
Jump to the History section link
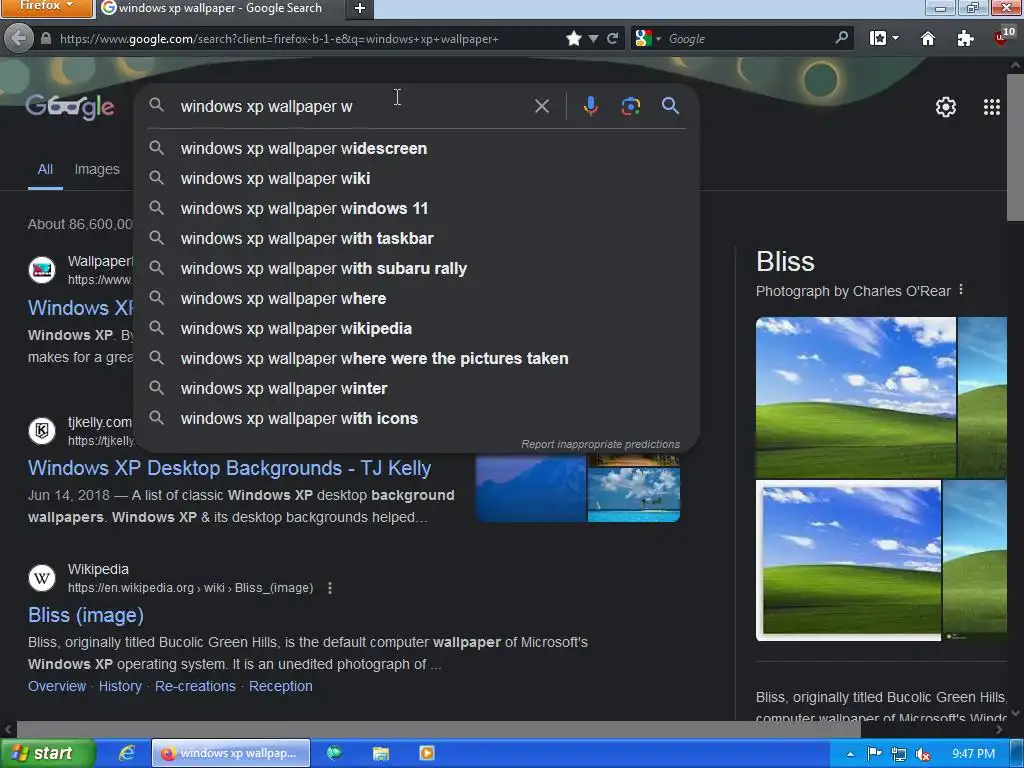pos(120,686)
